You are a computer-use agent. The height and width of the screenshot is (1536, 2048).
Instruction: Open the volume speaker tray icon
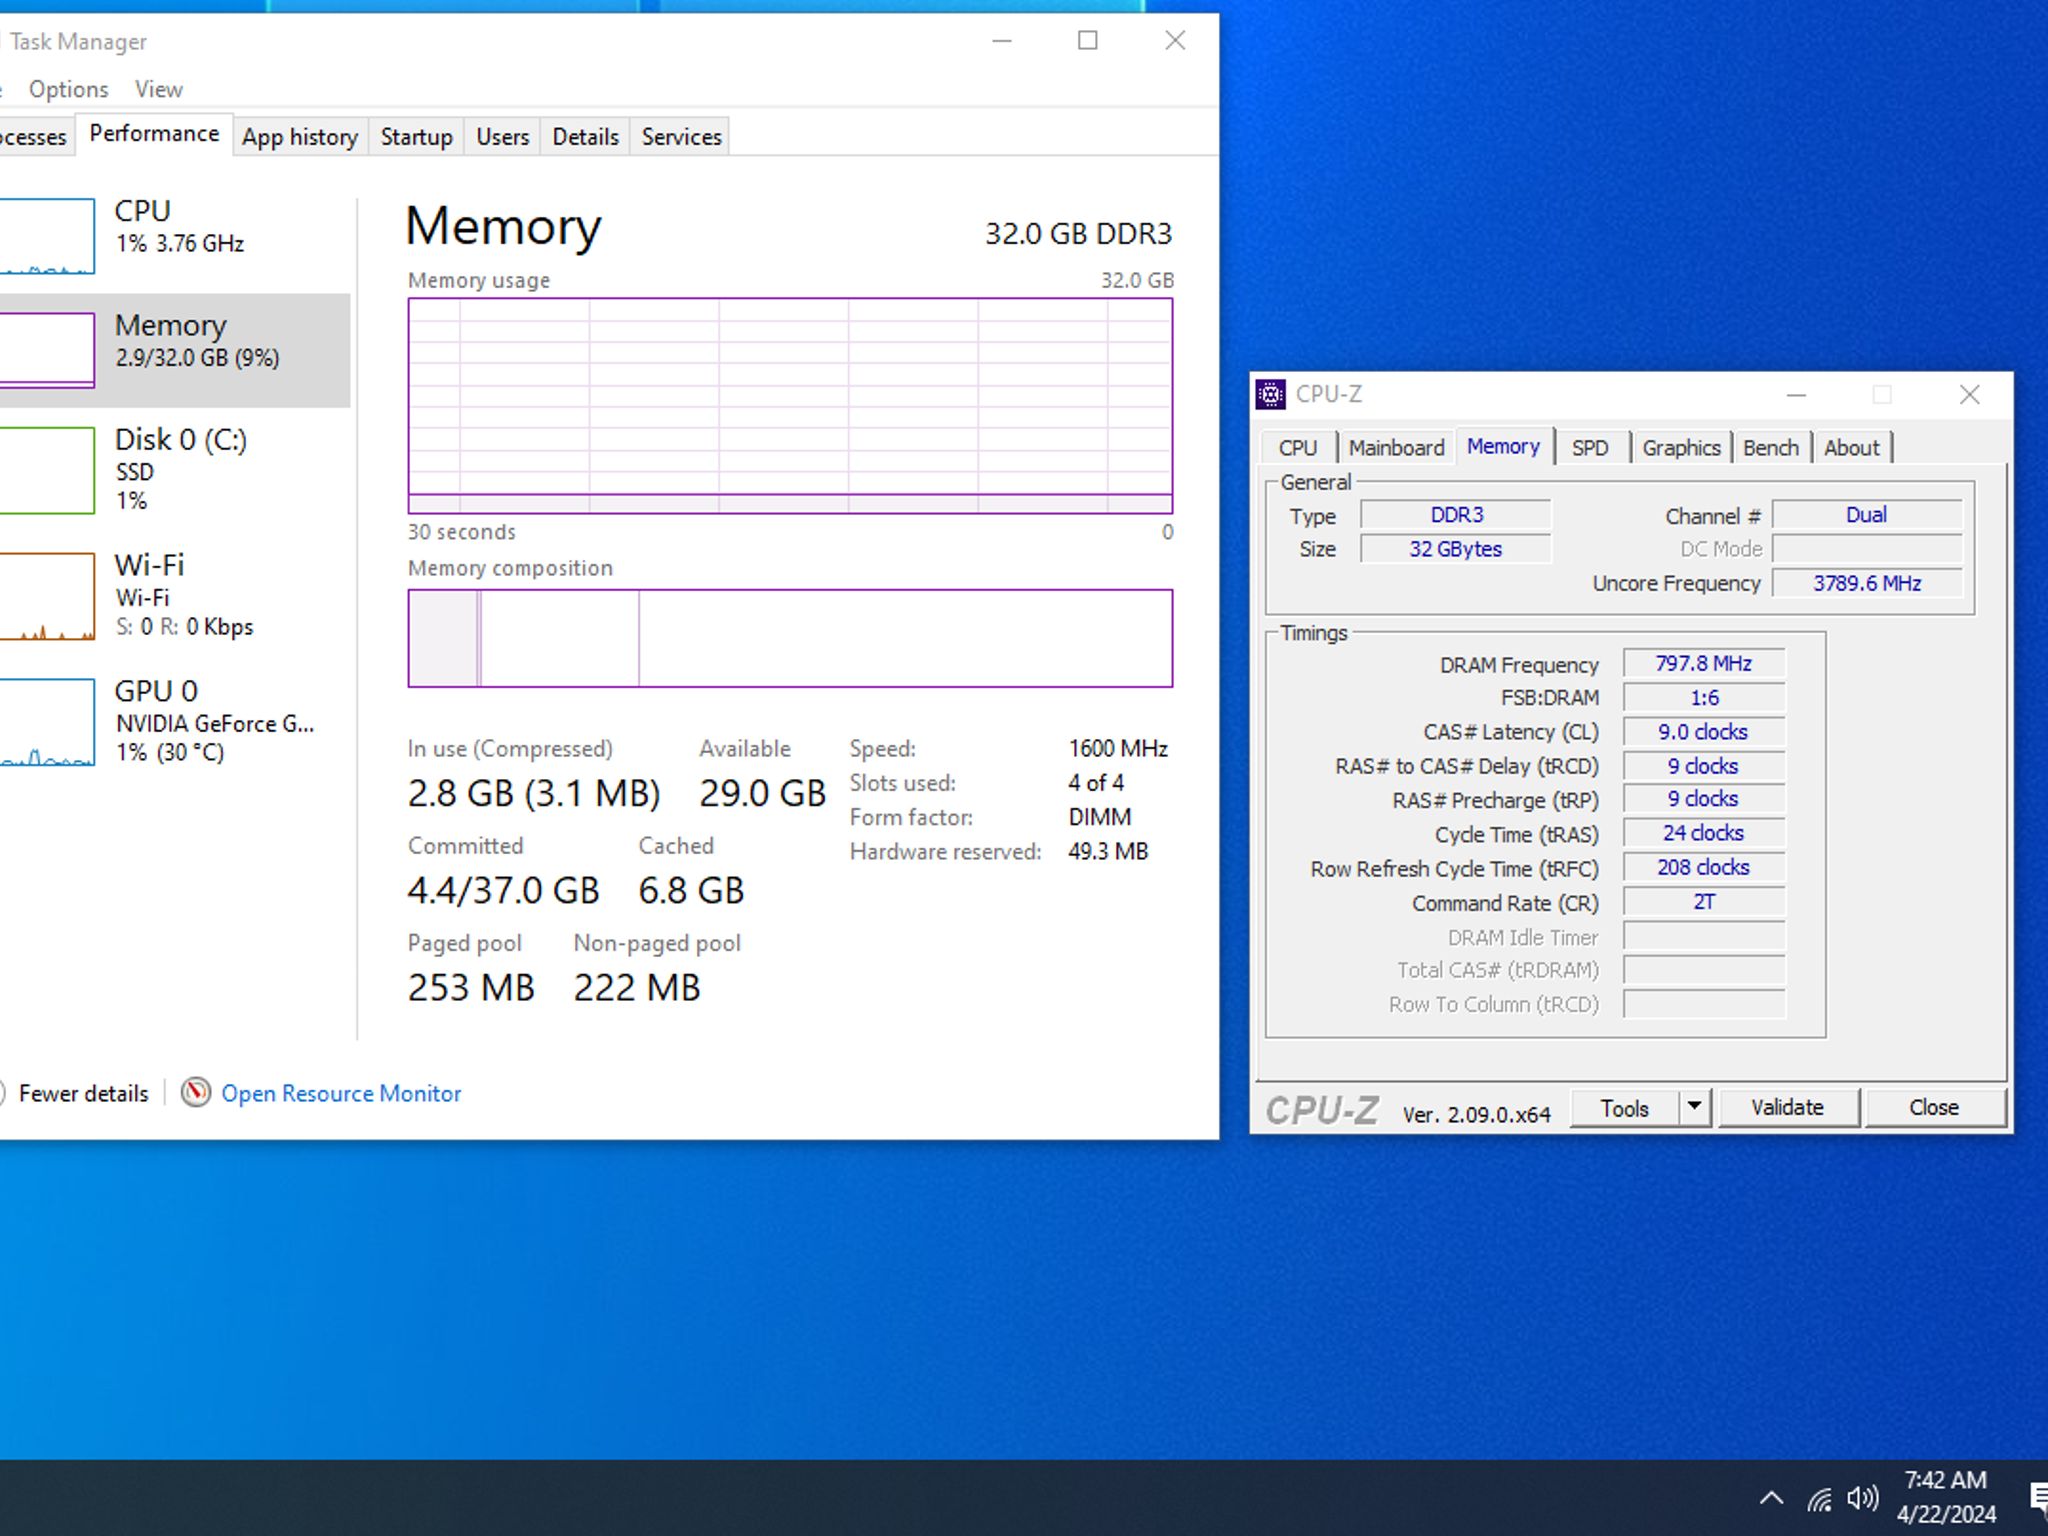pyautogui.click(x=1863, y=1498)
